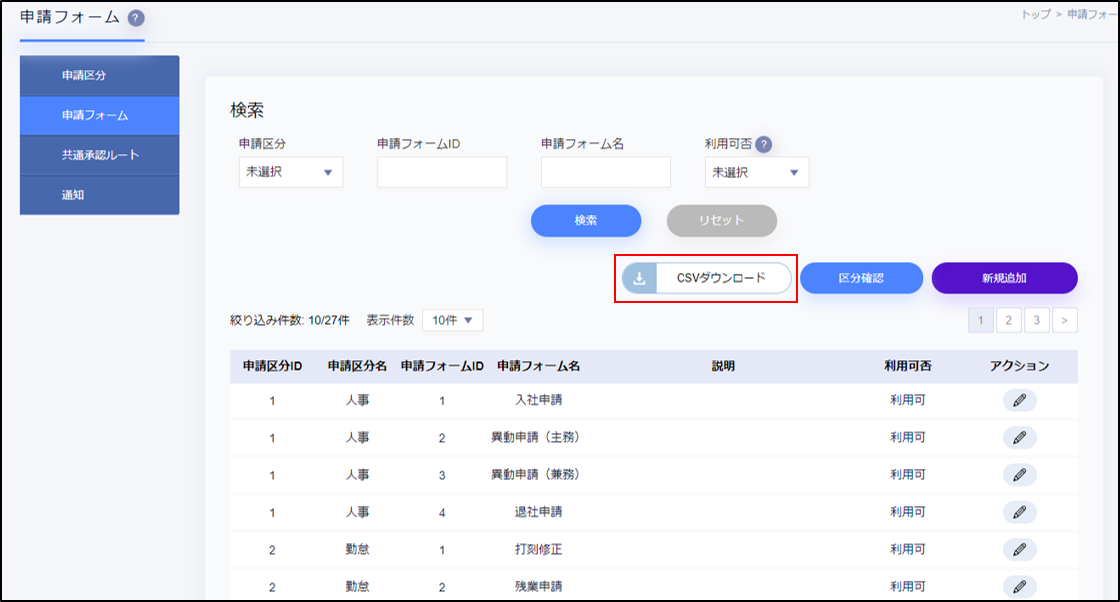Open the 申請区分 search dropdown
The image size is (1120, 602).
[x=290, y=172]
